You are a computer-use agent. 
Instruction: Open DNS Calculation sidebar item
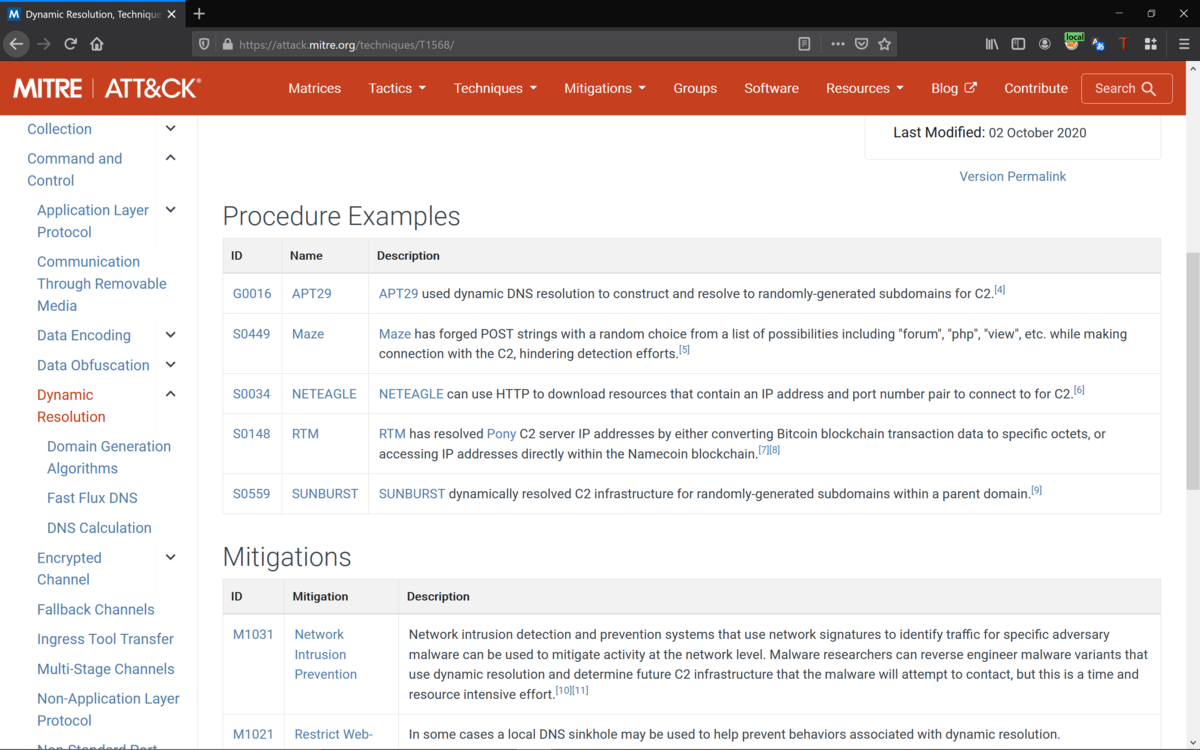click(x=99, y=528)
